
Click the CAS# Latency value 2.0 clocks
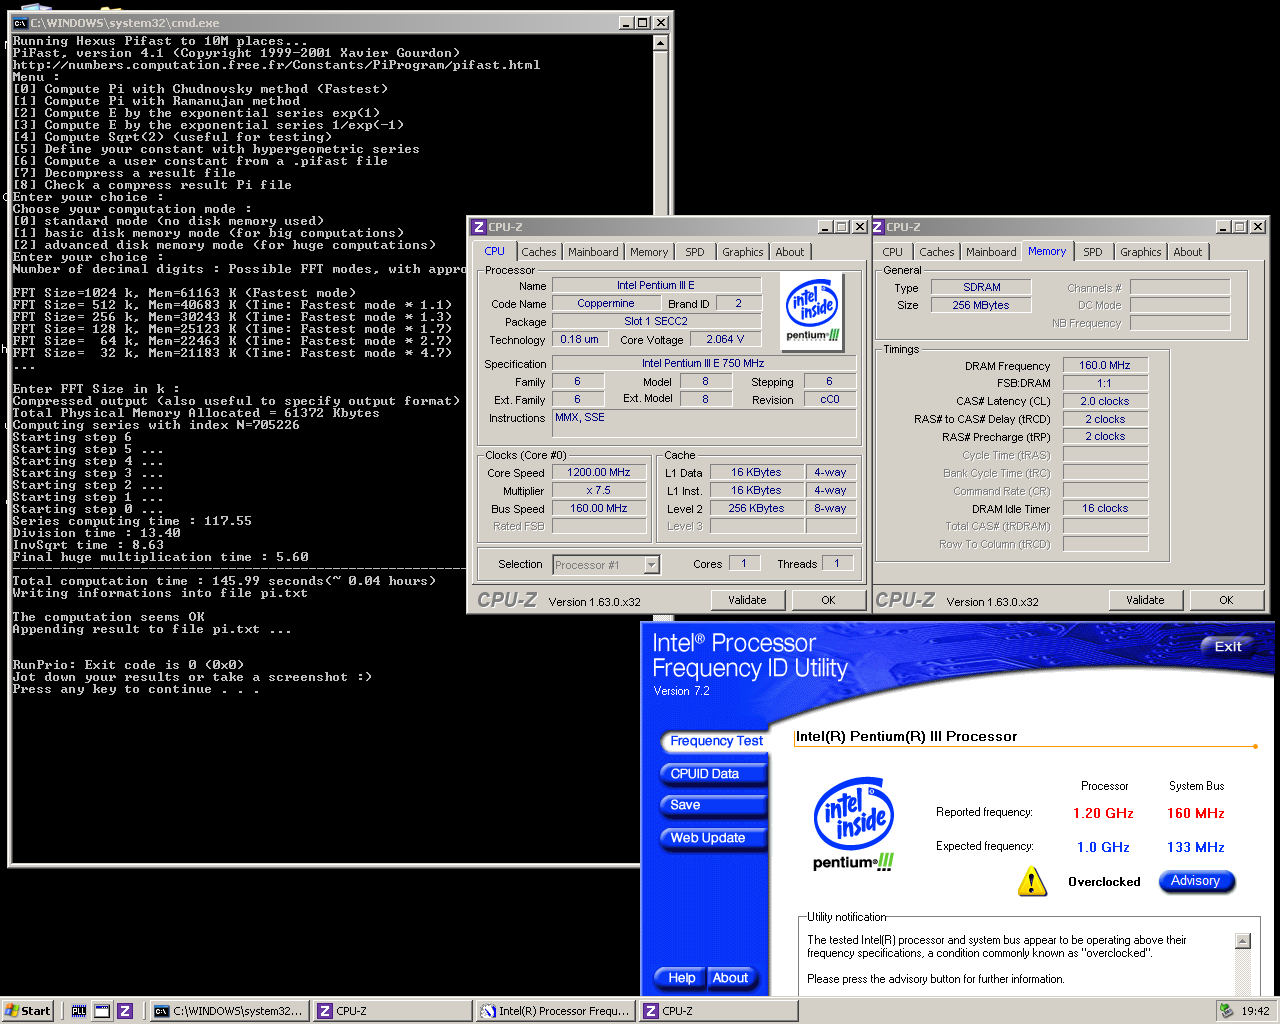[1105, 402]
